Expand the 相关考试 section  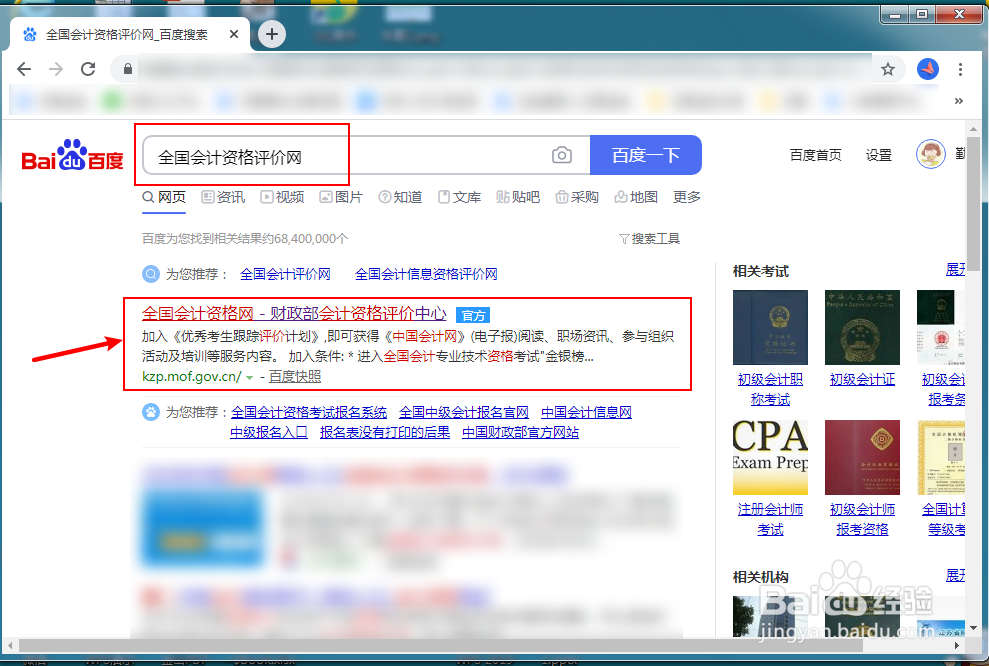(955, 271)
